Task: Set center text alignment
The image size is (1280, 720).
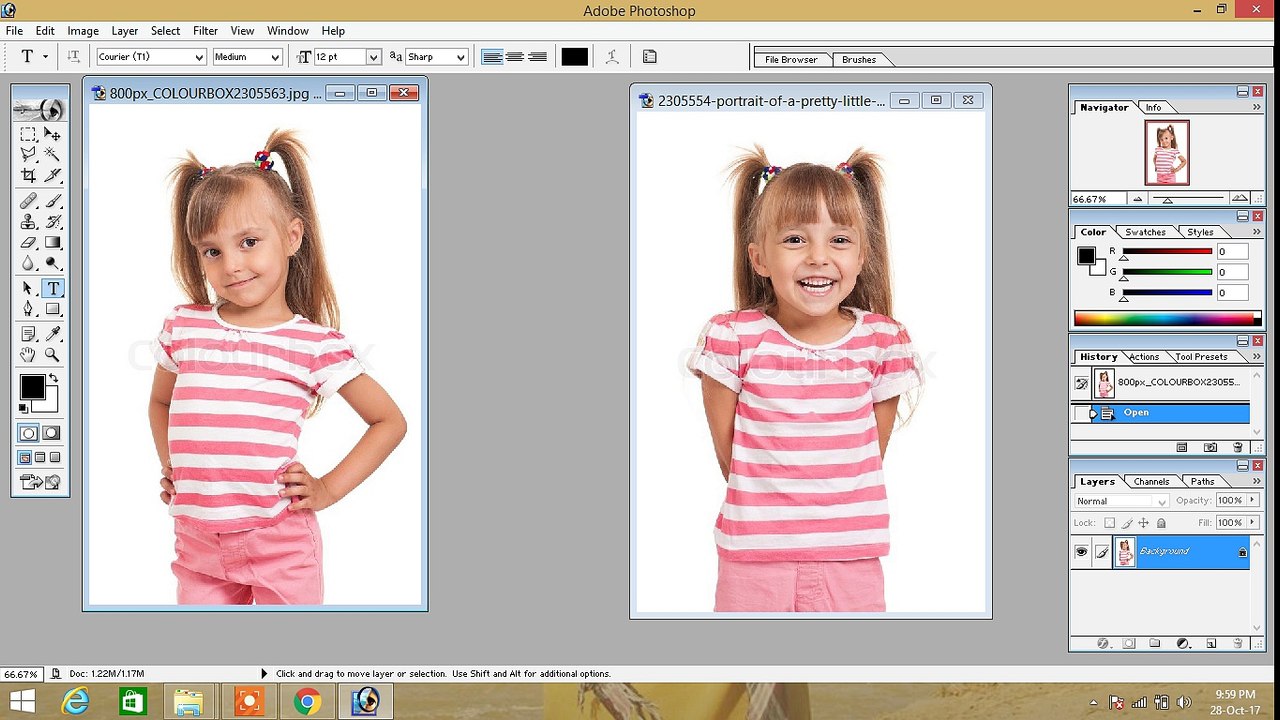Action: [x=515, y=57]
